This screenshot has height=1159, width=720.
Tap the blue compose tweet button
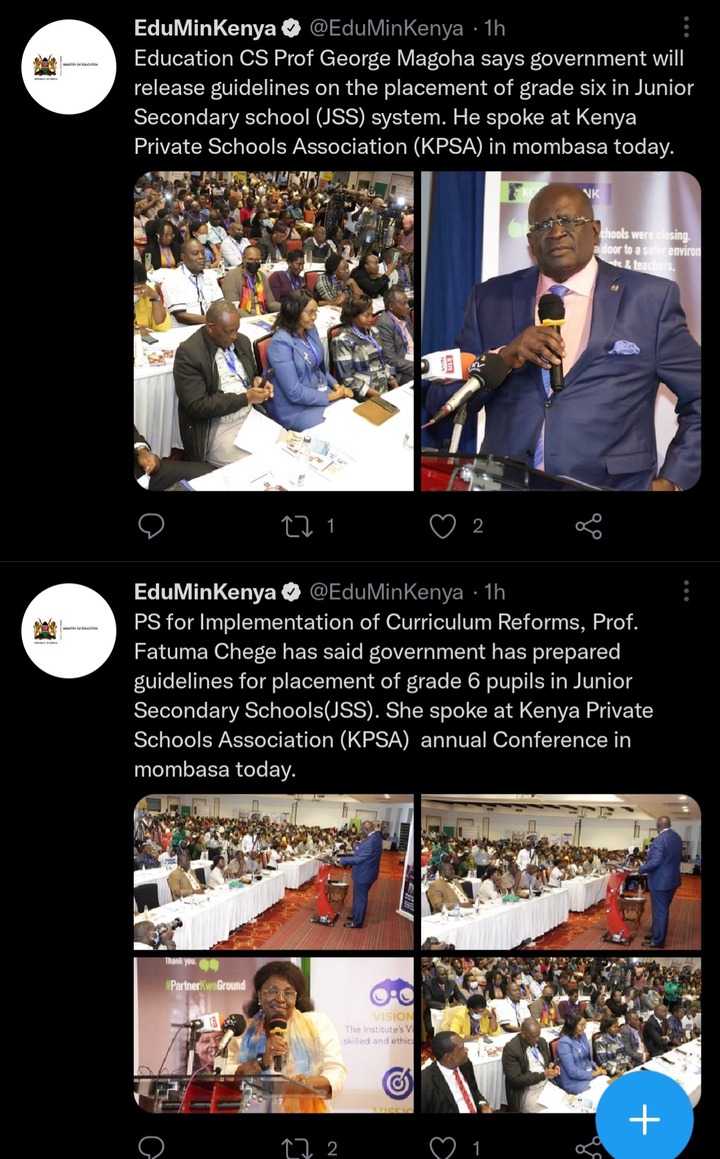pos(644,1119)
